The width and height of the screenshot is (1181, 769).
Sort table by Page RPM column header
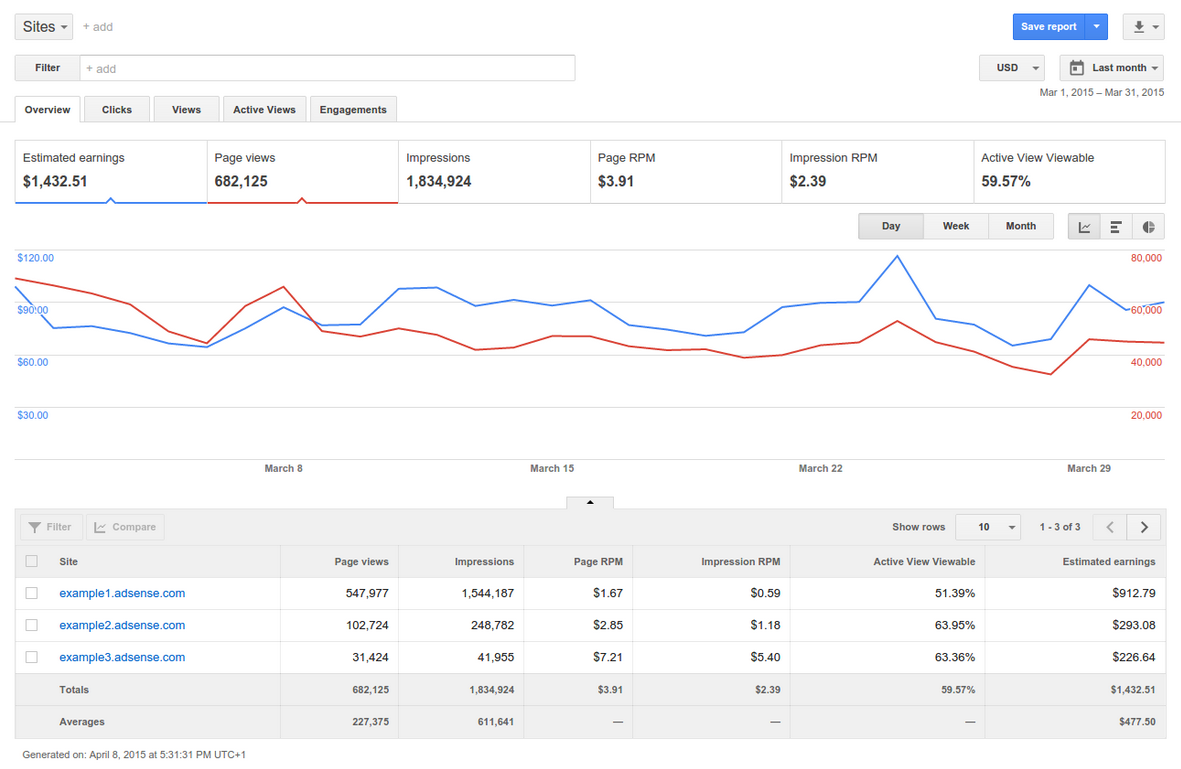[x=598, y=562]
